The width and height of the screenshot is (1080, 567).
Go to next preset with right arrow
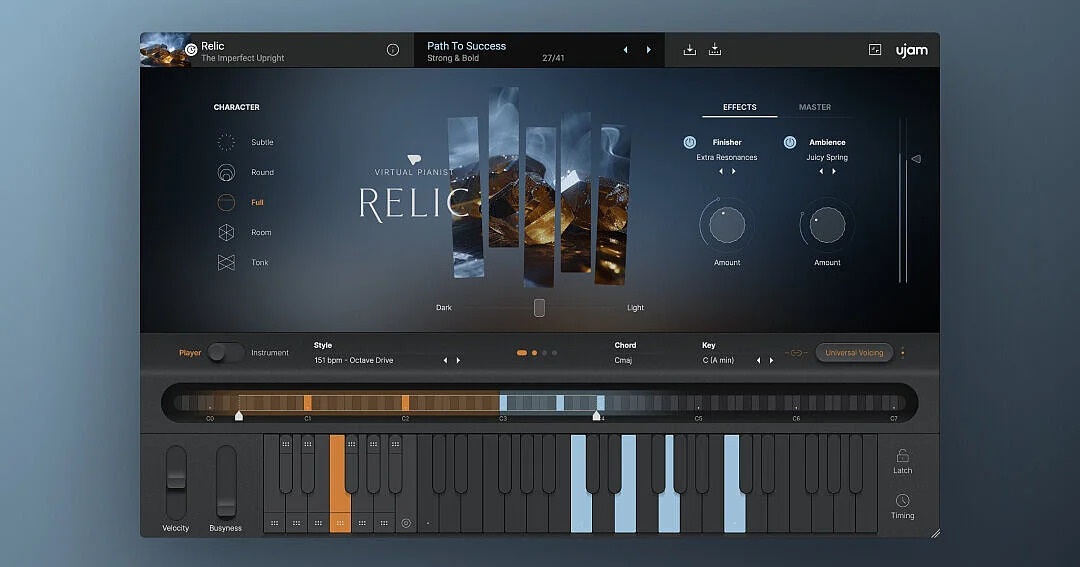648,50
